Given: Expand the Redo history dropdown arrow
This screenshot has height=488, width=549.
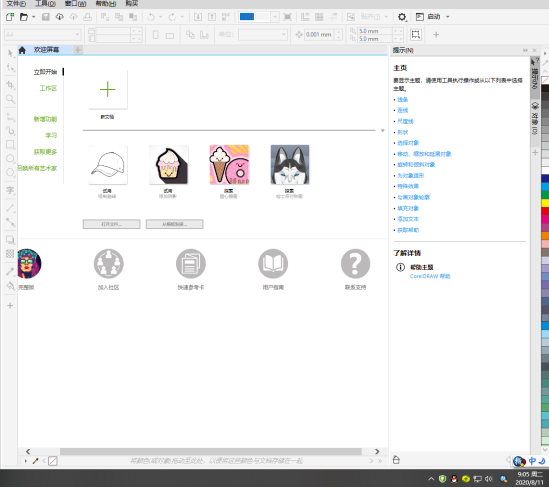Looking at the screenshot, I should [x=182, y=17].
